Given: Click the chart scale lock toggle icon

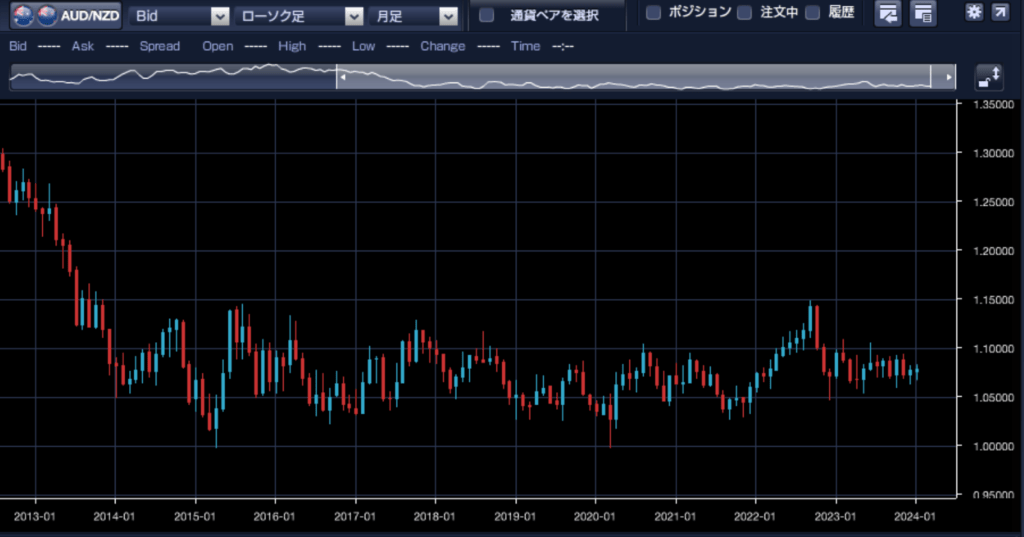Looking at the screenshot, I should point(989,77).
